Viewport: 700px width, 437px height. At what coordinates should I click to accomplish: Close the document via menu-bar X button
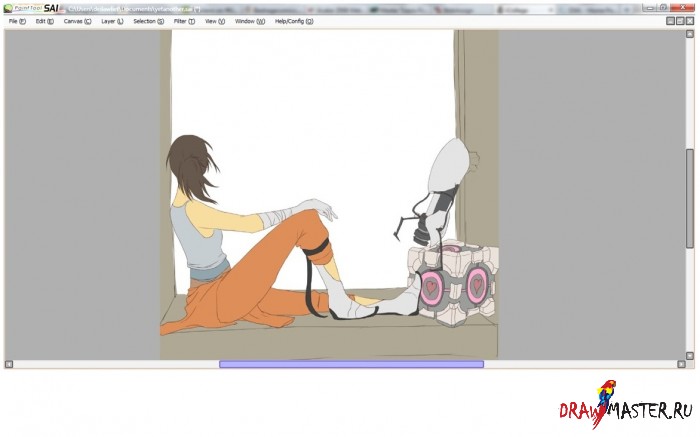click(x=690, y=21)
